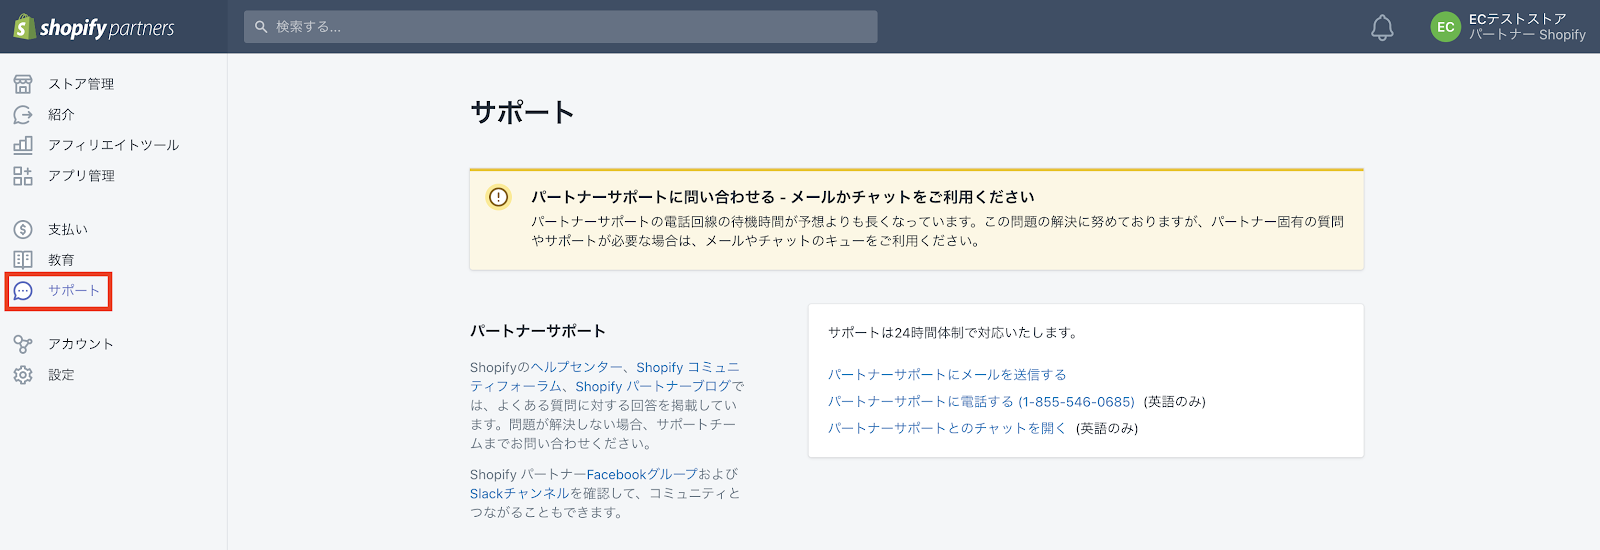Click the 設定 gear icon
1600x550 pixels.
(23, 375)
